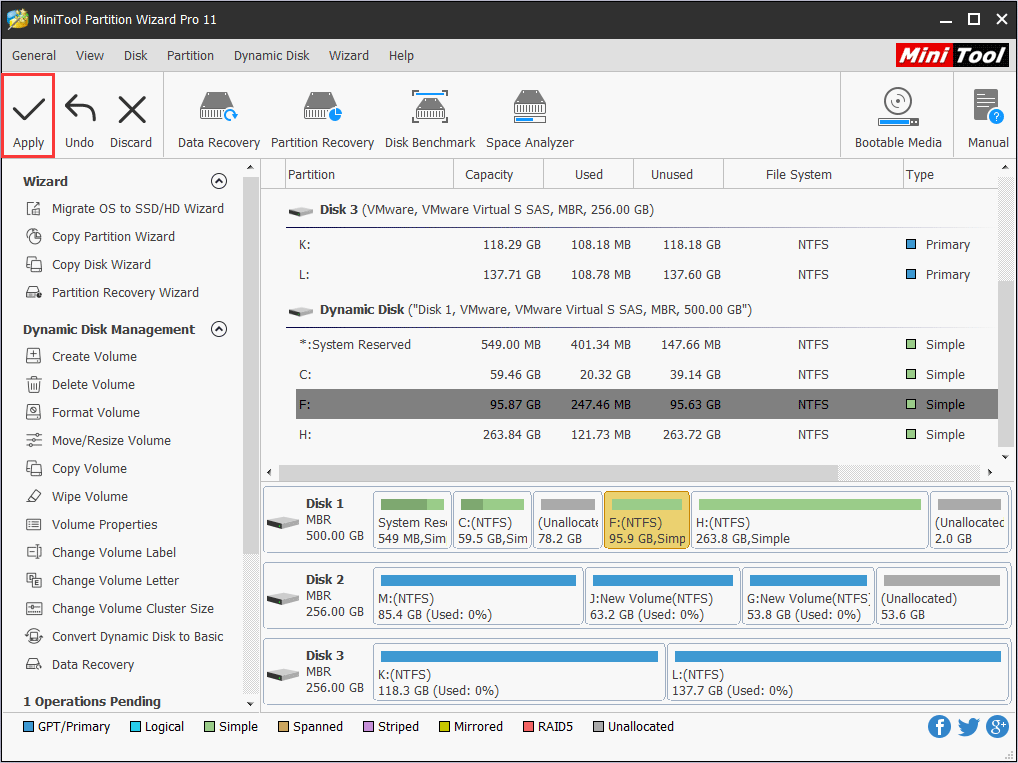Sort by Unused column header
This screenshot has height=763, width=1018.
678,175
